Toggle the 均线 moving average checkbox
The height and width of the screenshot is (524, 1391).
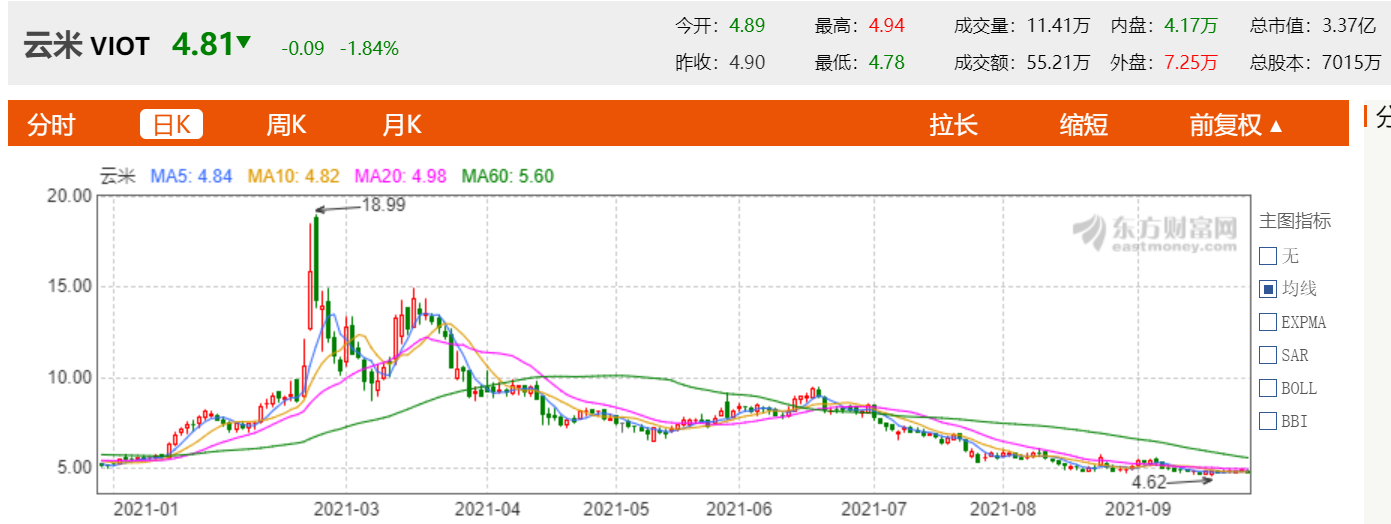click(1268, 289)
